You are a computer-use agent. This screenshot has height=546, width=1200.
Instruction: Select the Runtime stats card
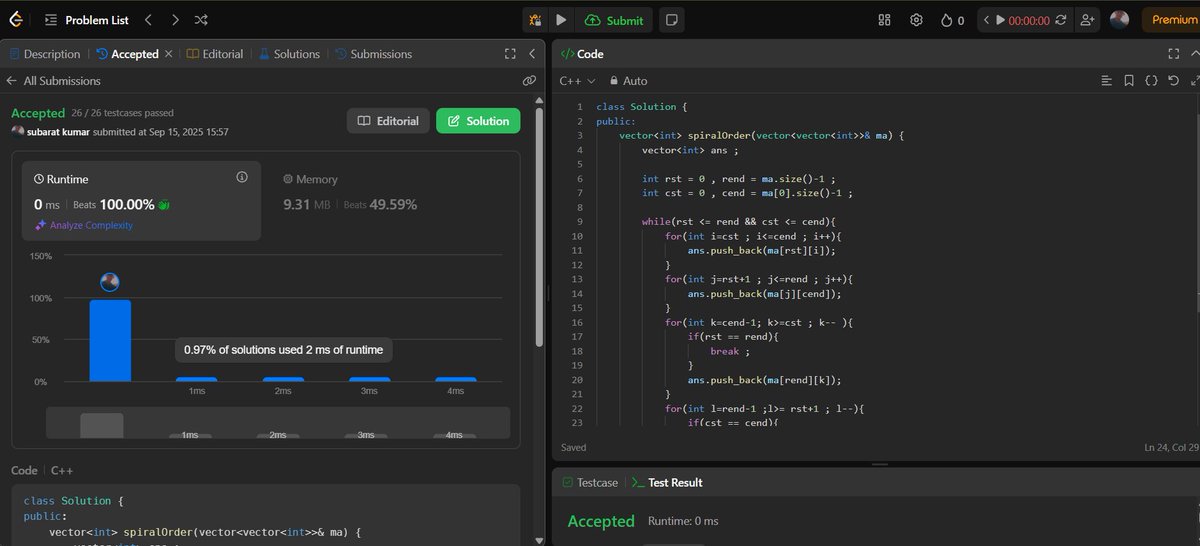pos(141,201)
